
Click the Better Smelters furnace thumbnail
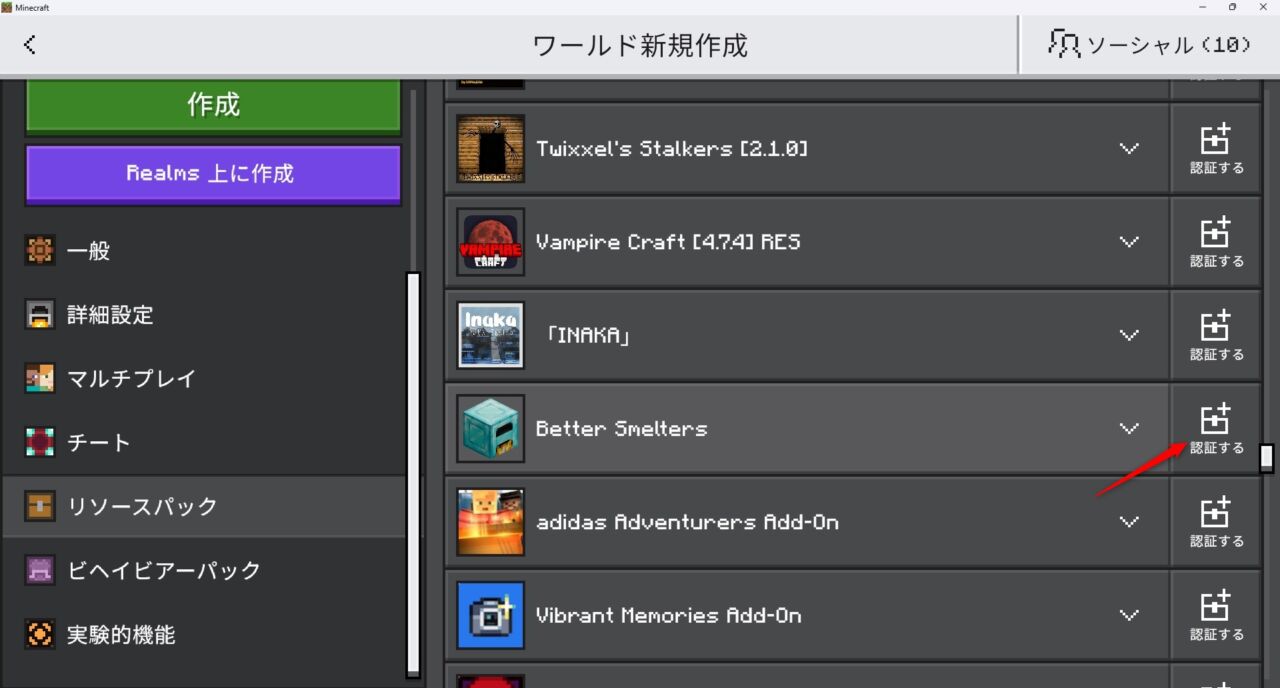pos(490,428)
